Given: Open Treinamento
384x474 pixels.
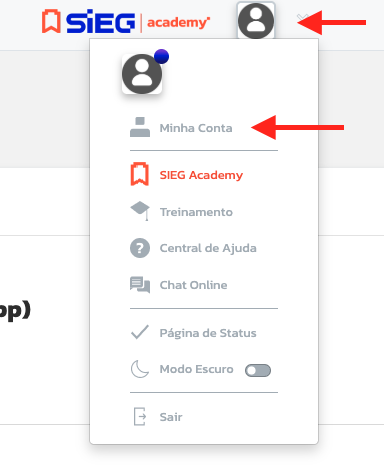Looking at the screenshot, I should point(196,212).
